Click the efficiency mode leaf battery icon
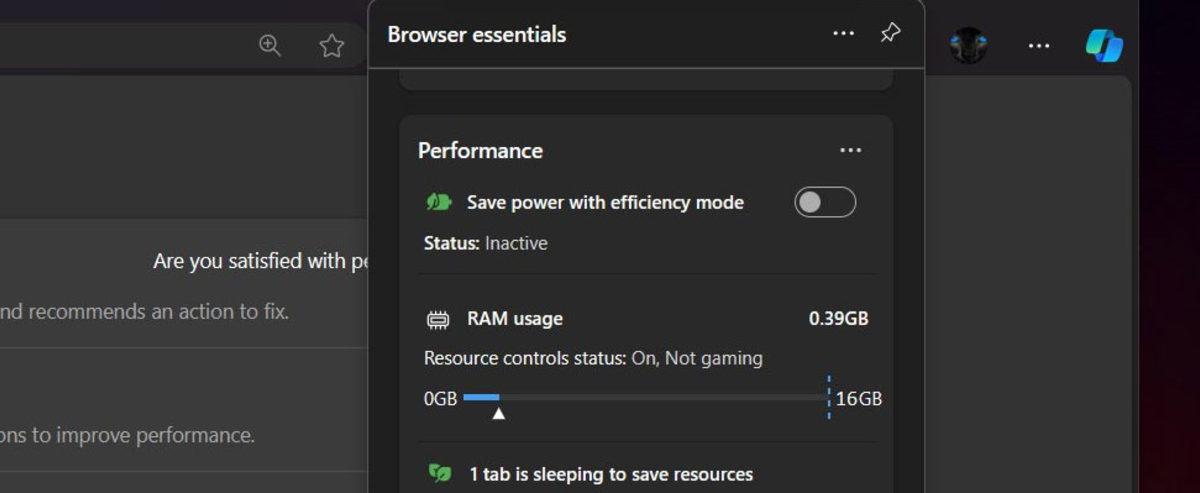Screen dimensions: 1200x493 (439, 202)
